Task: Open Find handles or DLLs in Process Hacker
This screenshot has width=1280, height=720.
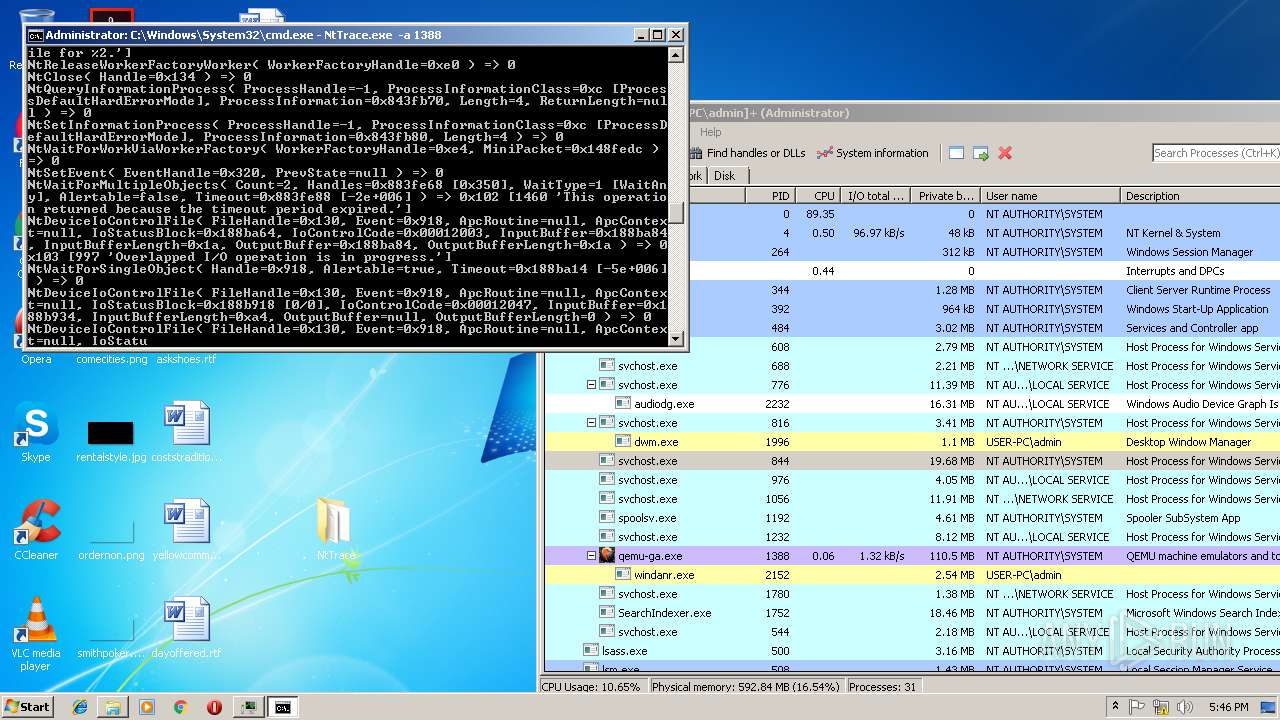Action: pos(747,153)
